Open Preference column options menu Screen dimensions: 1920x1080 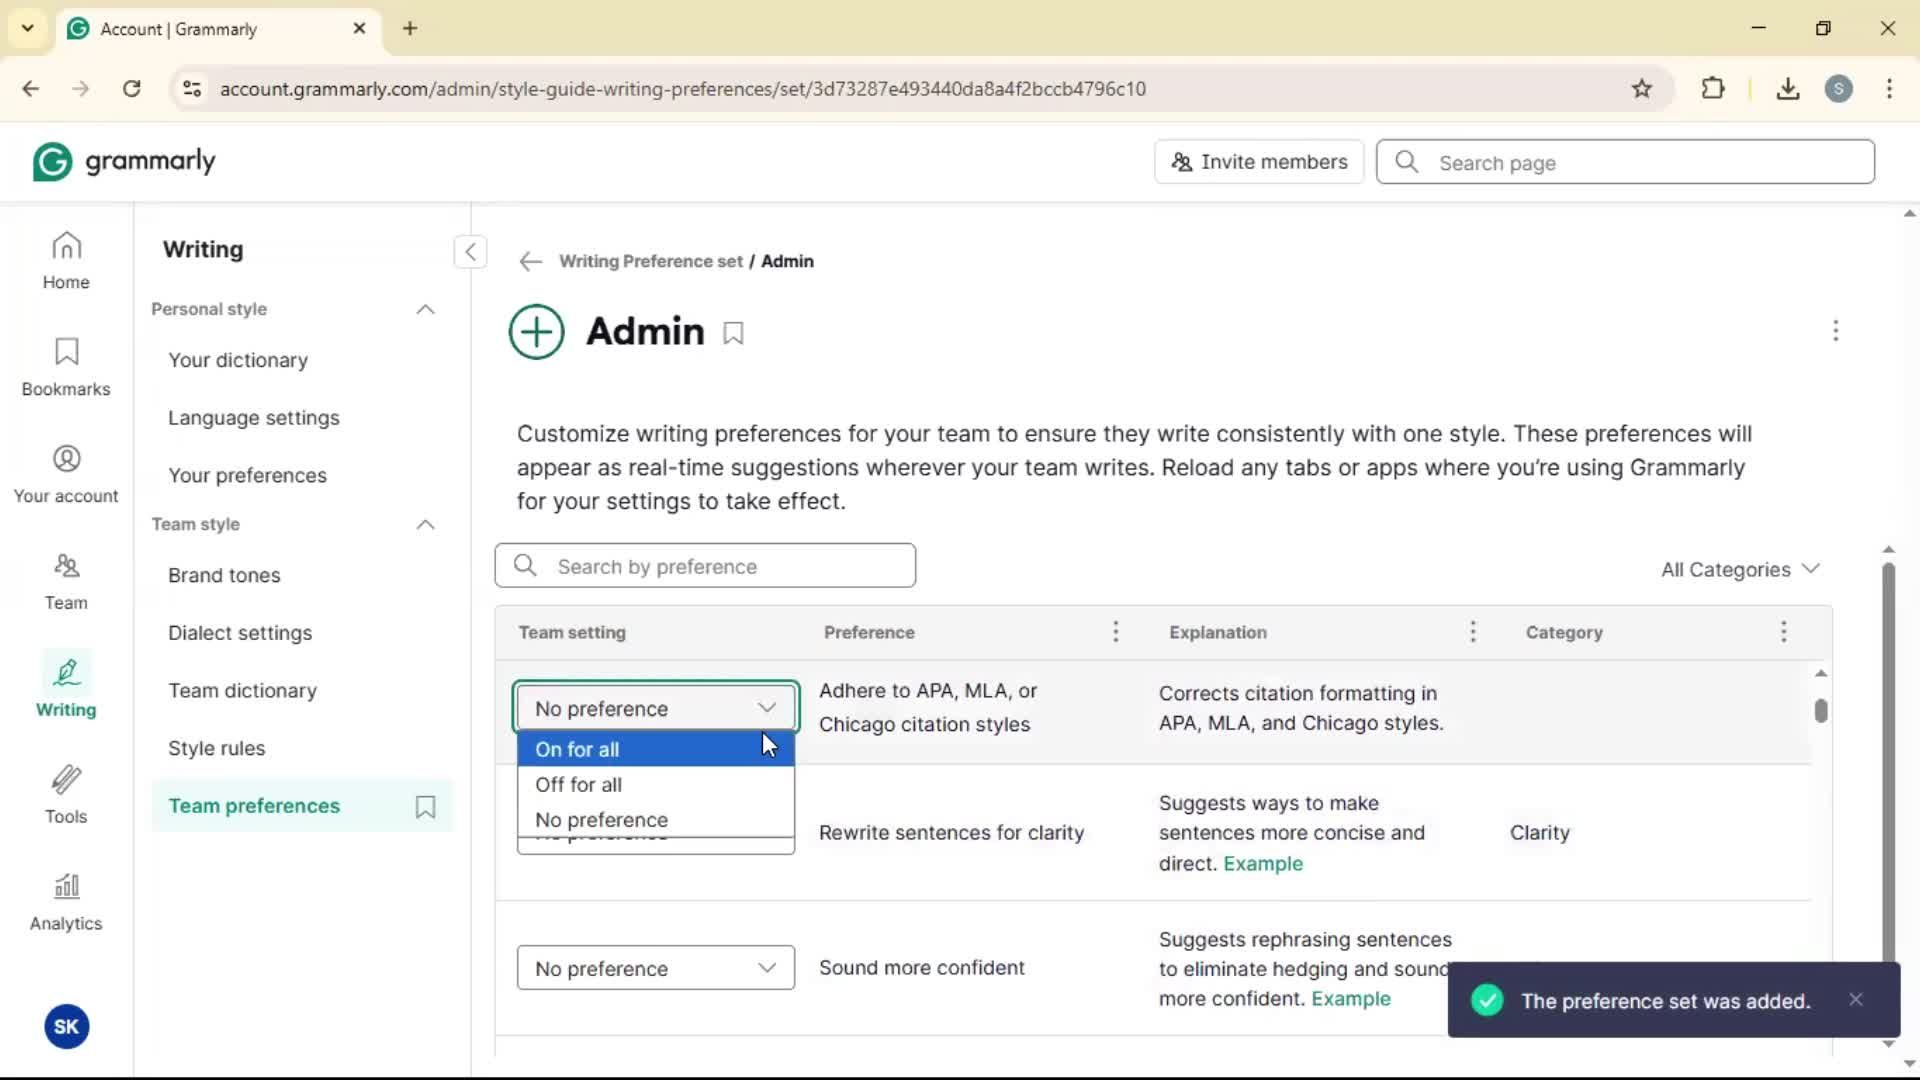[x=1116, y=632]
